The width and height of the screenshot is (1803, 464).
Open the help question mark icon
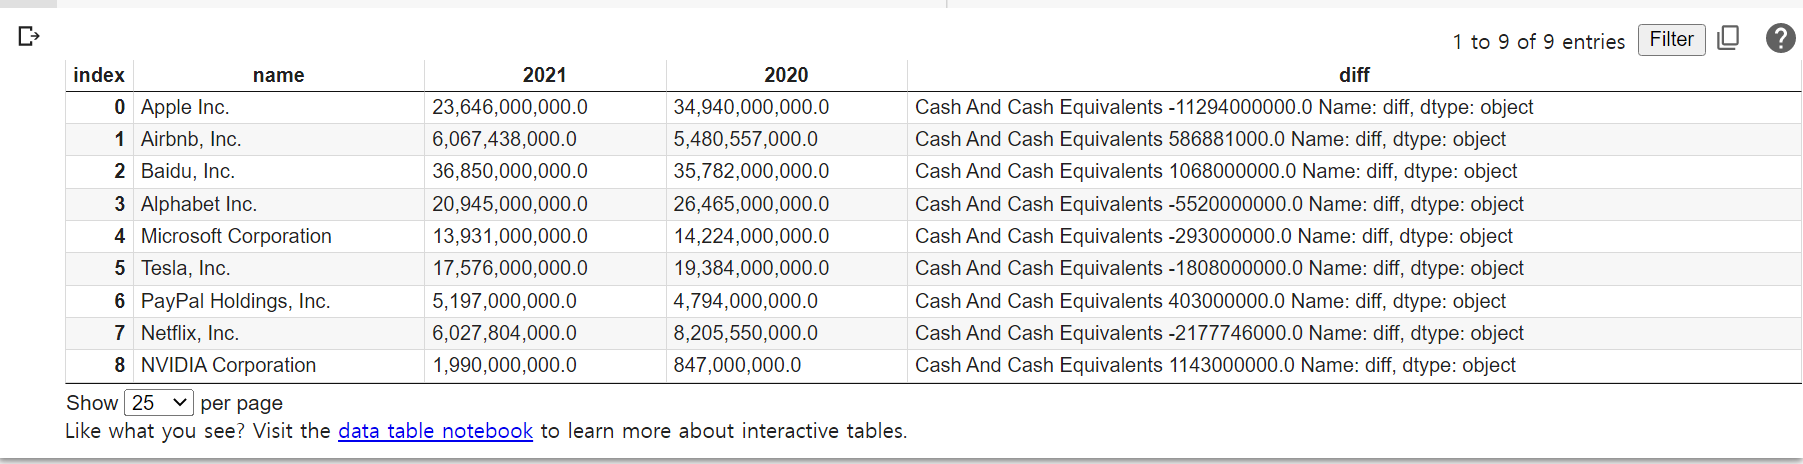click(1780, 38)
